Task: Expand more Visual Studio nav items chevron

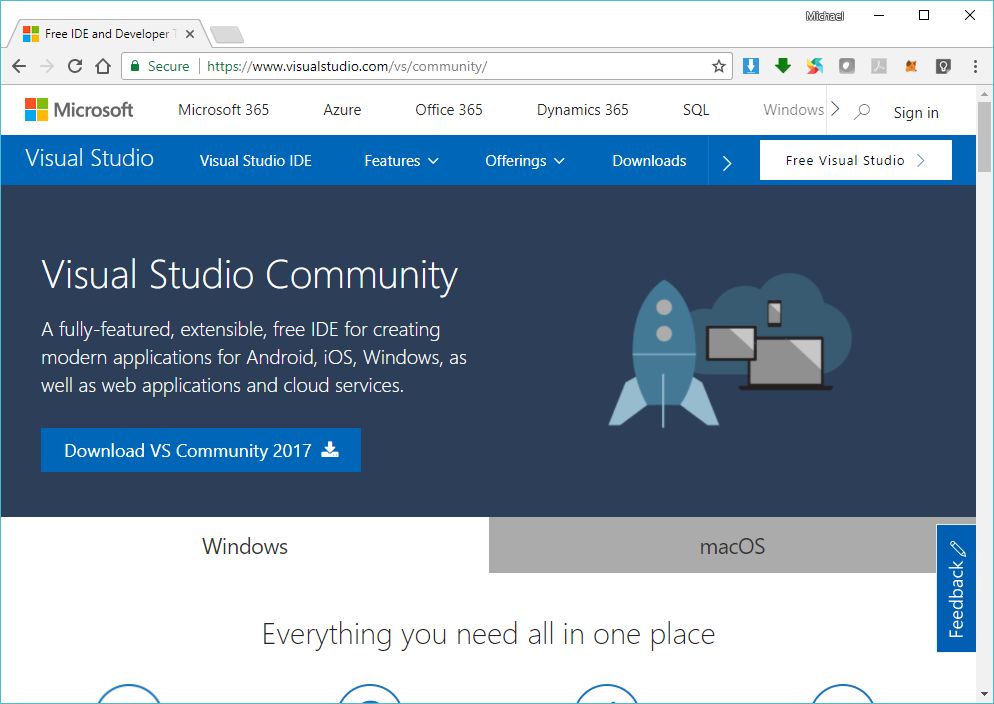Action: pos(726,163)
